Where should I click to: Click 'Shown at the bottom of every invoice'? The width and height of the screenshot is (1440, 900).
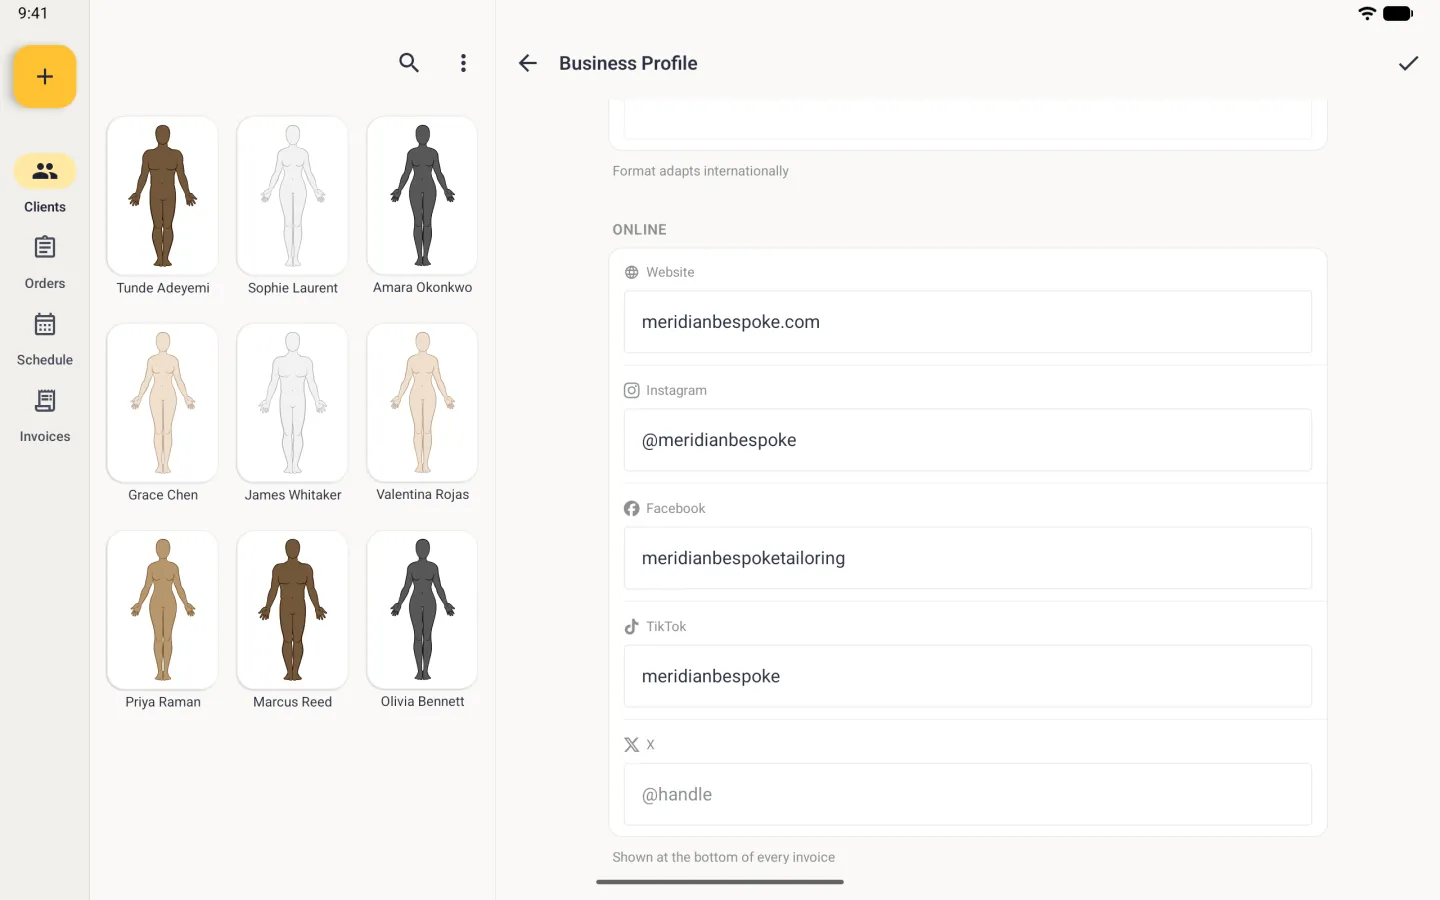723,857
